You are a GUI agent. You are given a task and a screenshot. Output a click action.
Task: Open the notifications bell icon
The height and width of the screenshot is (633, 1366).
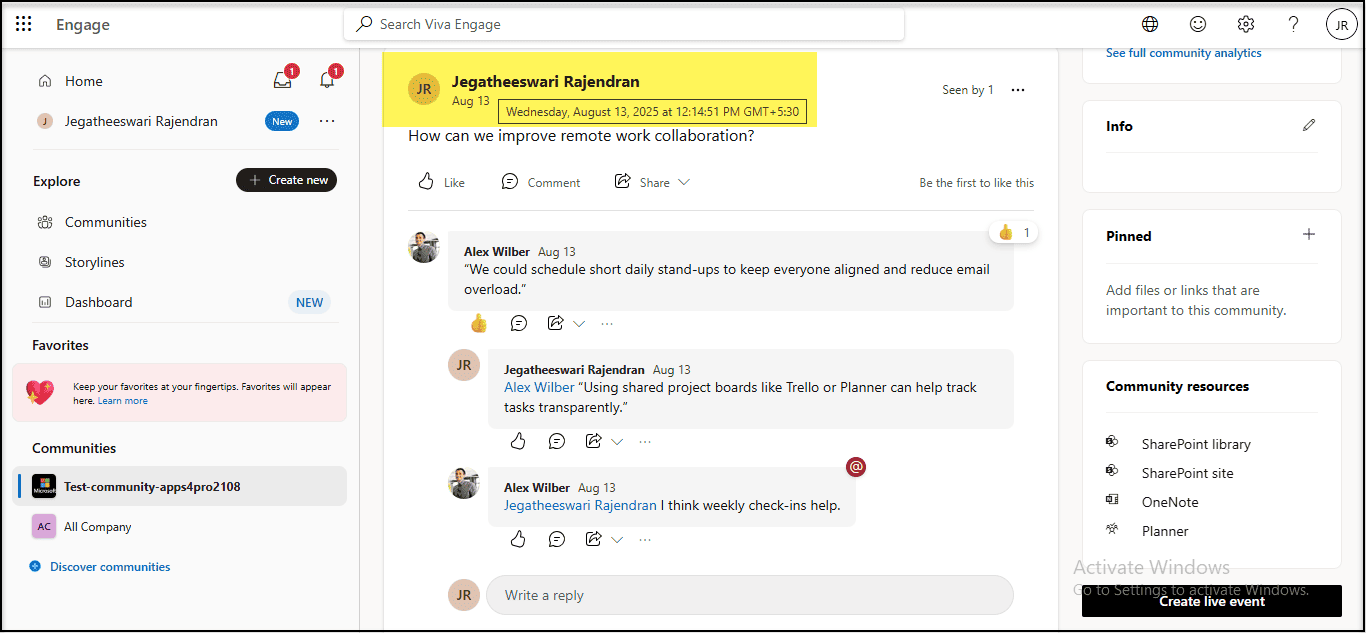(x=326, y=81)
